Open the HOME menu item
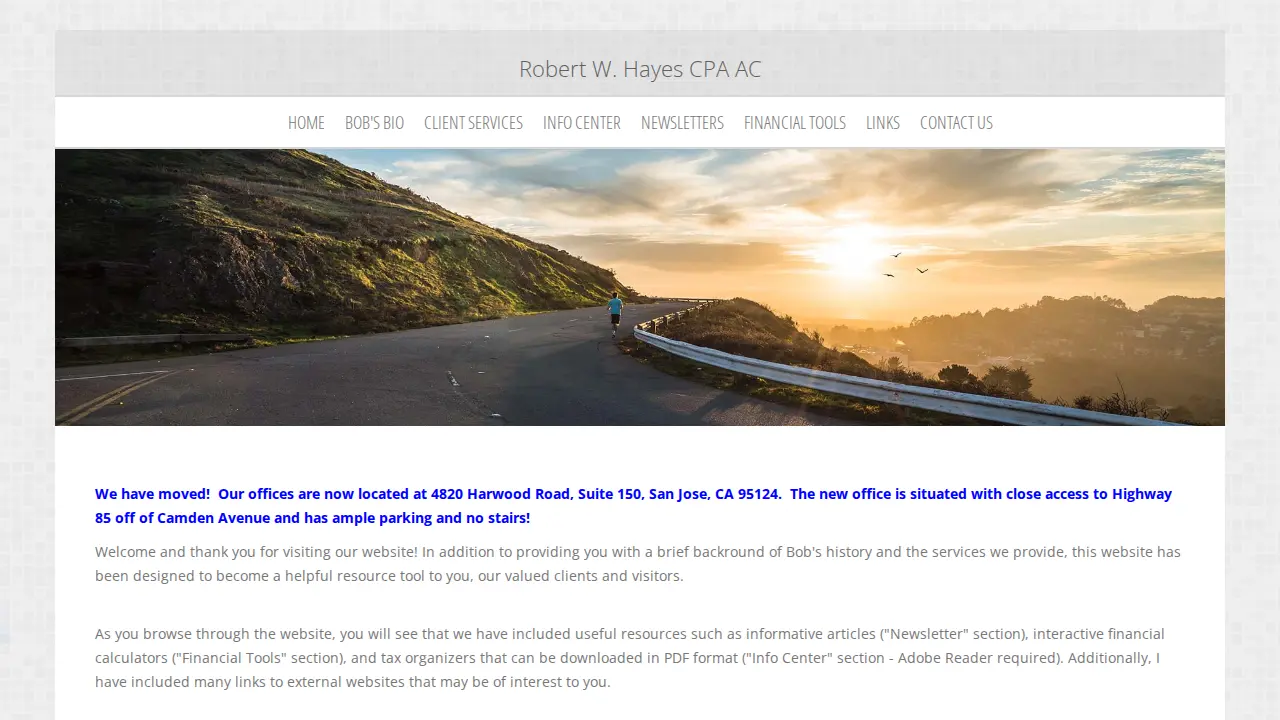The height and width of the screenshot is (720, 1280). click(x=306, y=123)
